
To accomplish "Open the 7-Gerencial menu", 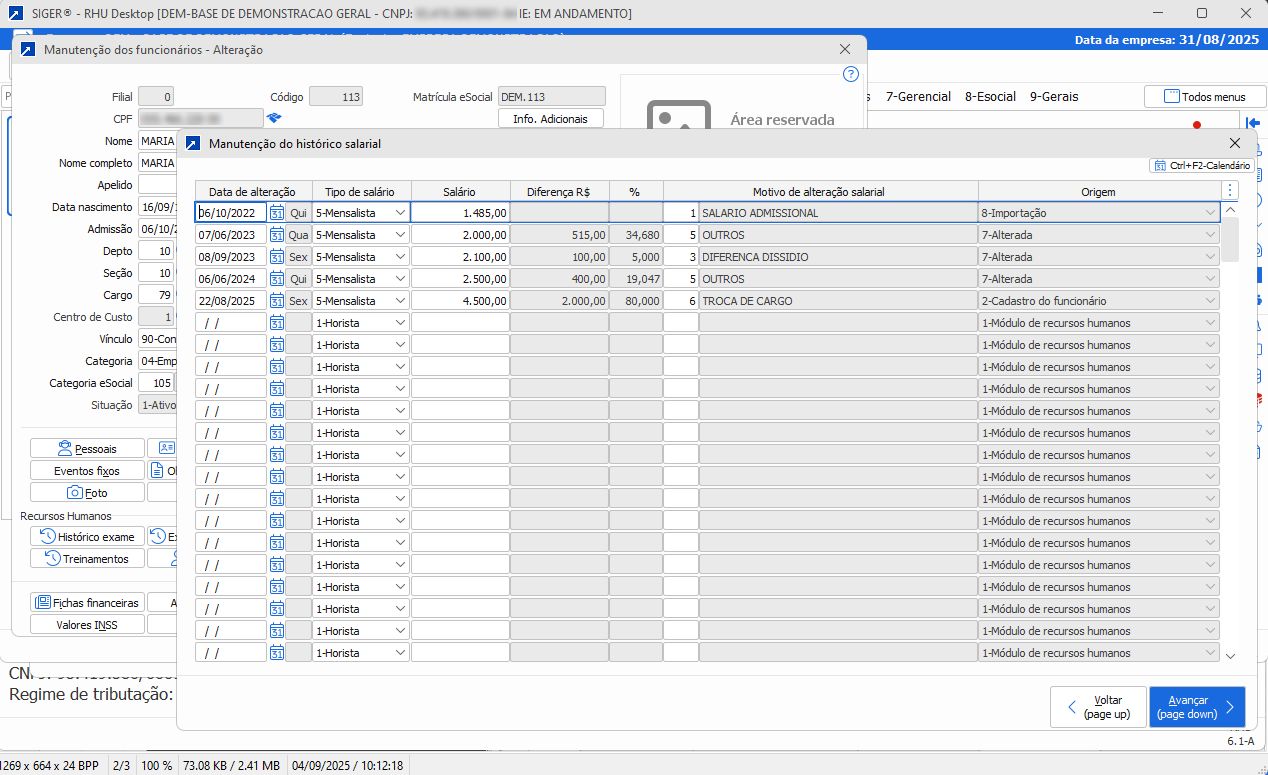I will pos(918,97).
